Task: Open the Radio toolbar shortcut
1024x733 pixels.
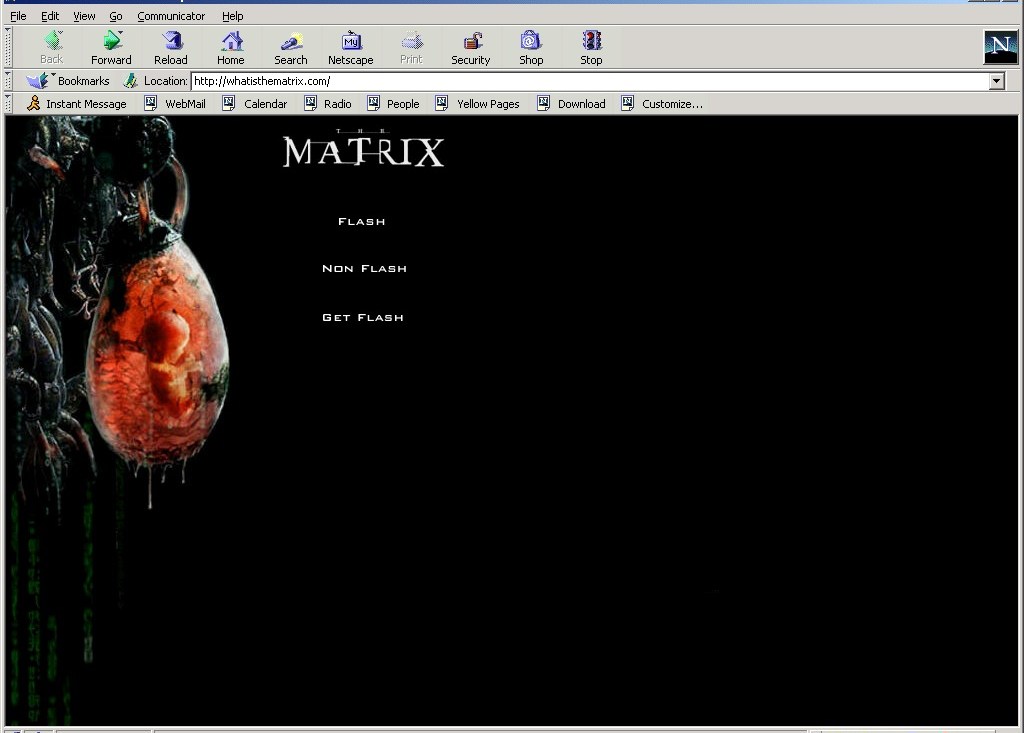Action: tap(328, 104)
